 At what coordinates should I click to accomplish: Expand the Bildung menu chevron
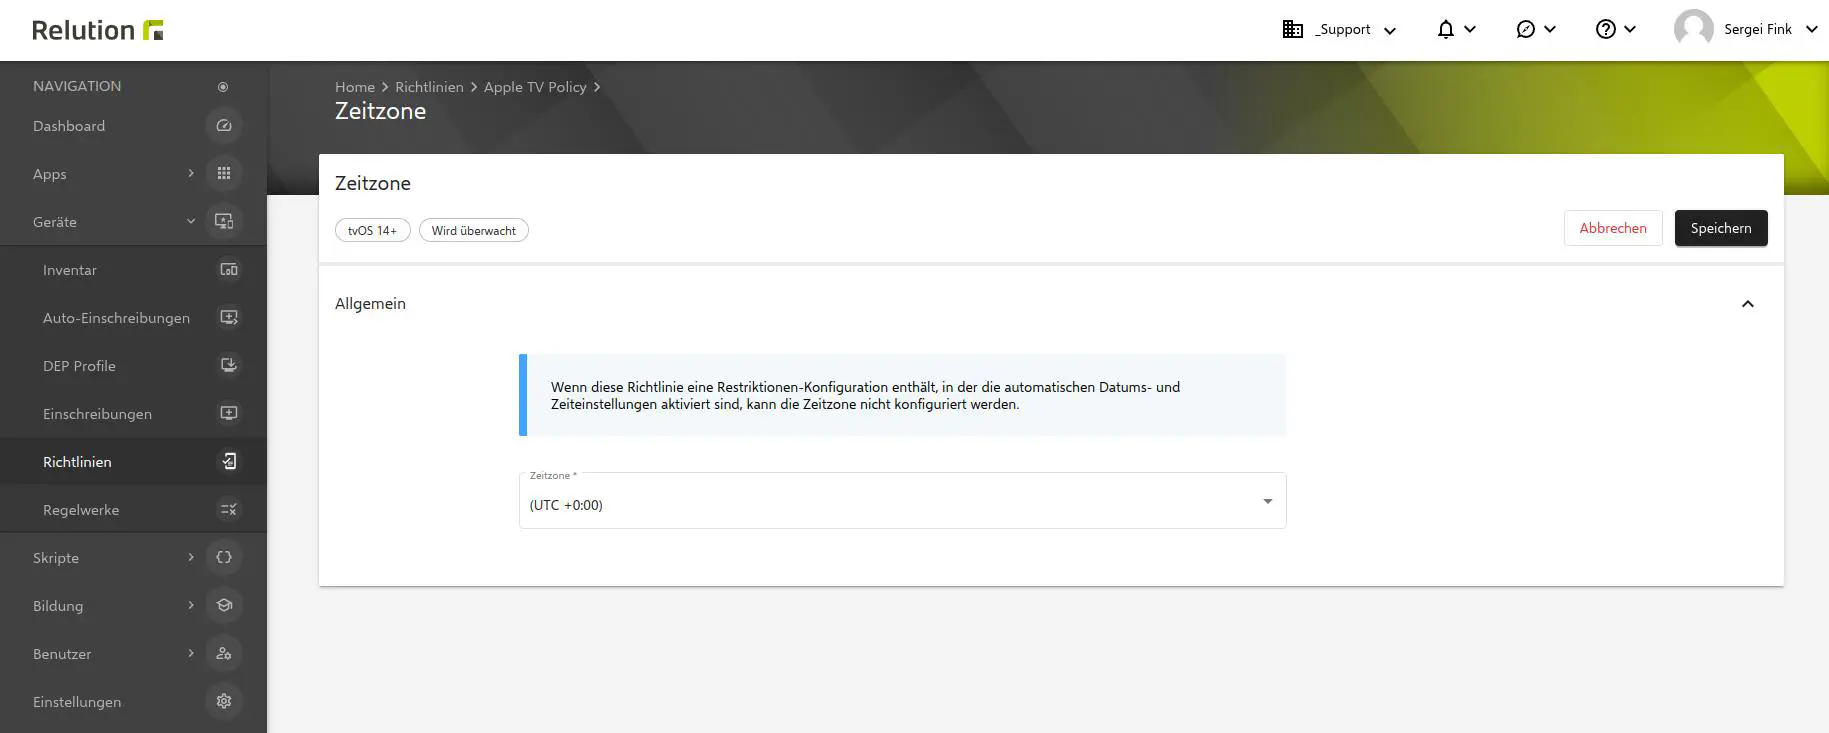point(191,606)
